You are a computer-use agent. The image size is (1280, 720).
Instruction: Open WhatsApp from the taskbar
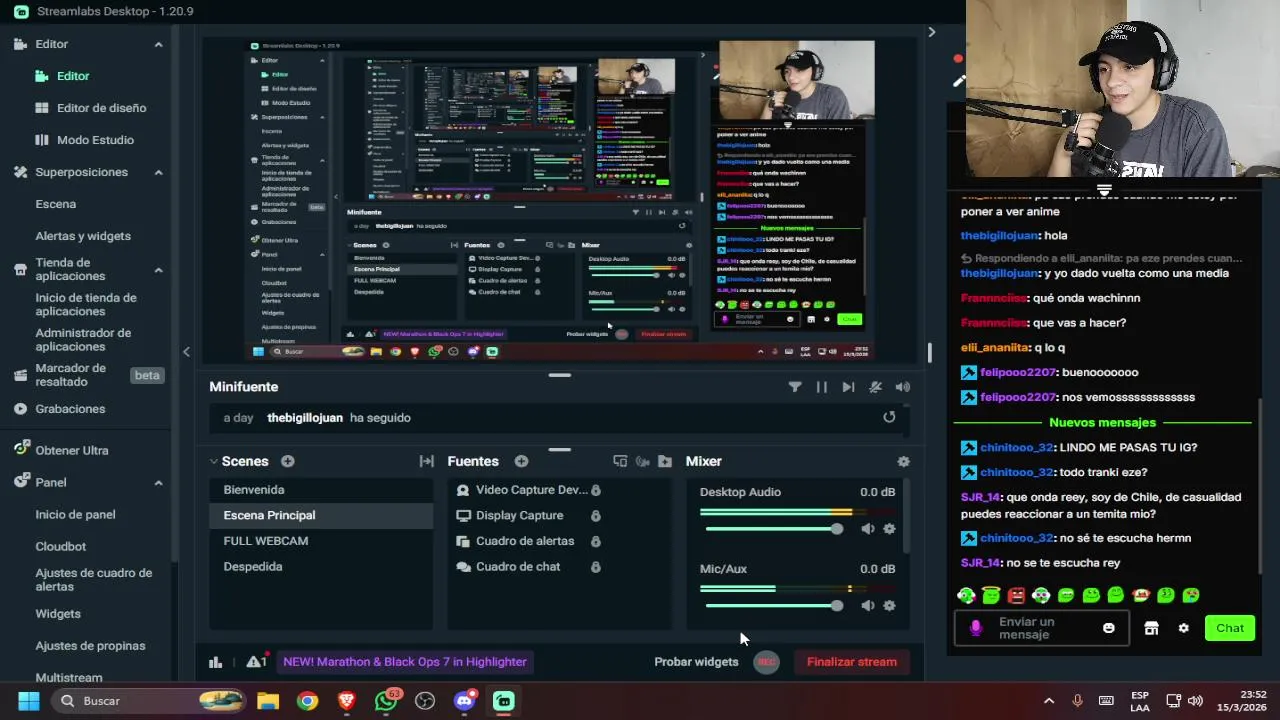(386, 701)
